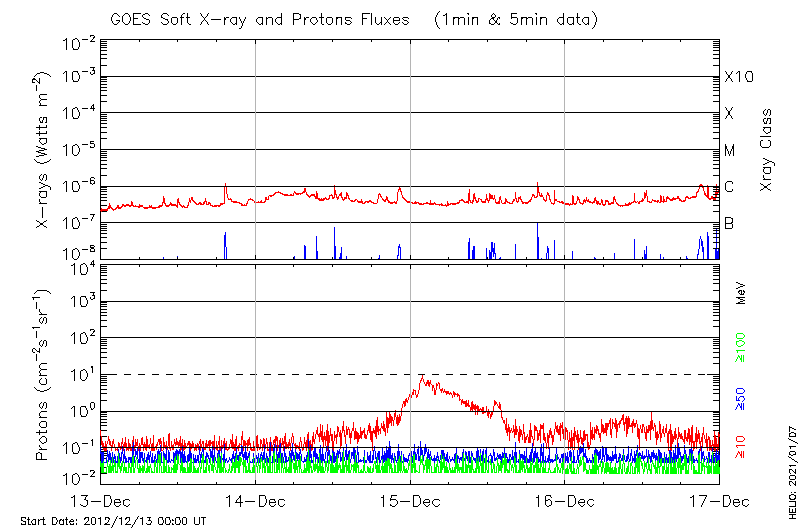
Task: Click the vertical 'Xray Class' axis title
Action: pos(766,150)
